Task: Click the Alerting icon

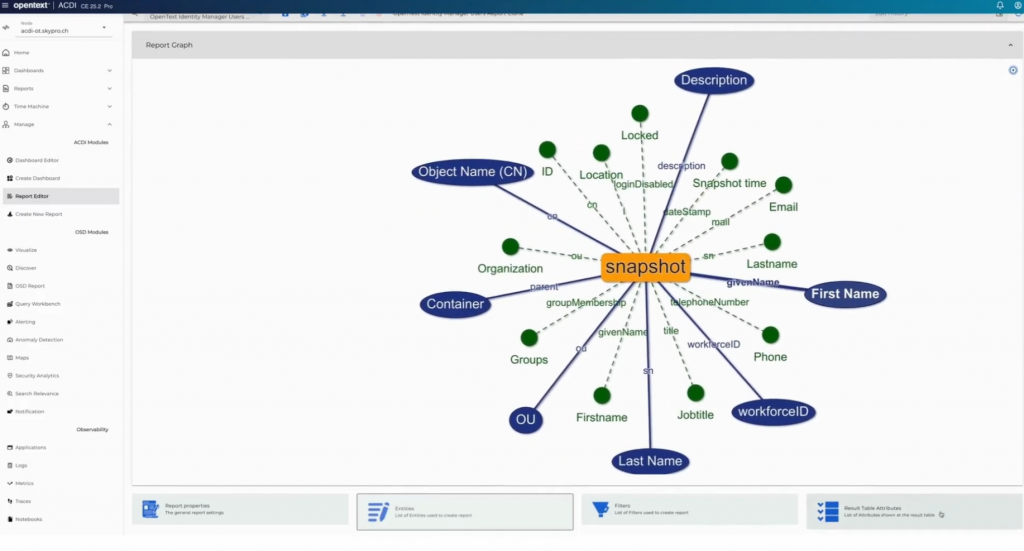Action: tap(10, 322)
